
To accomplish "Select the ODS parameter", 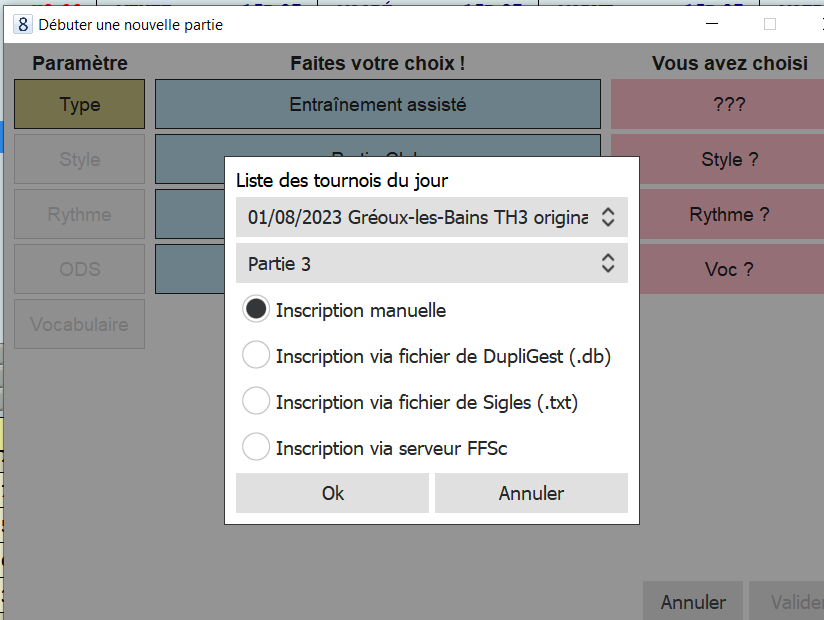I will [x=80, y=270].
